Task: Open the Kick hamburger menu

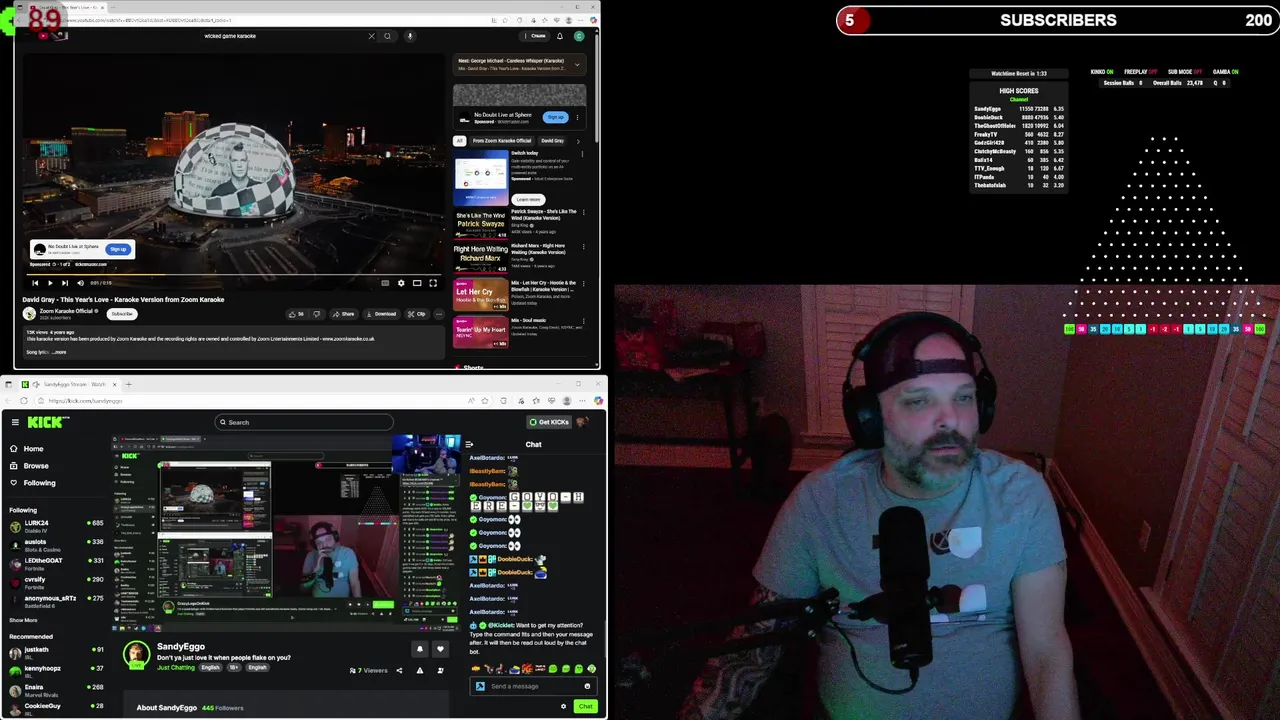Action: 15,422
